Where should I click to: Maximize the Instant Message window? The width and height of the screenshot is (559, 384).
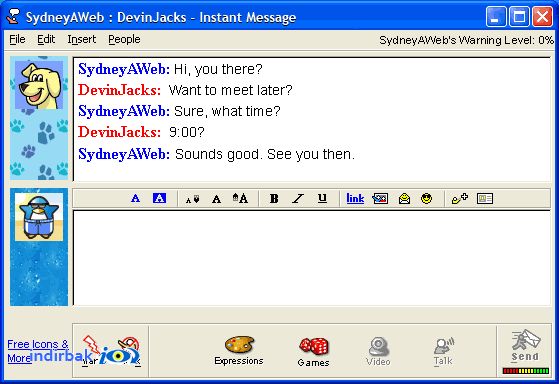tap(519, 16)
